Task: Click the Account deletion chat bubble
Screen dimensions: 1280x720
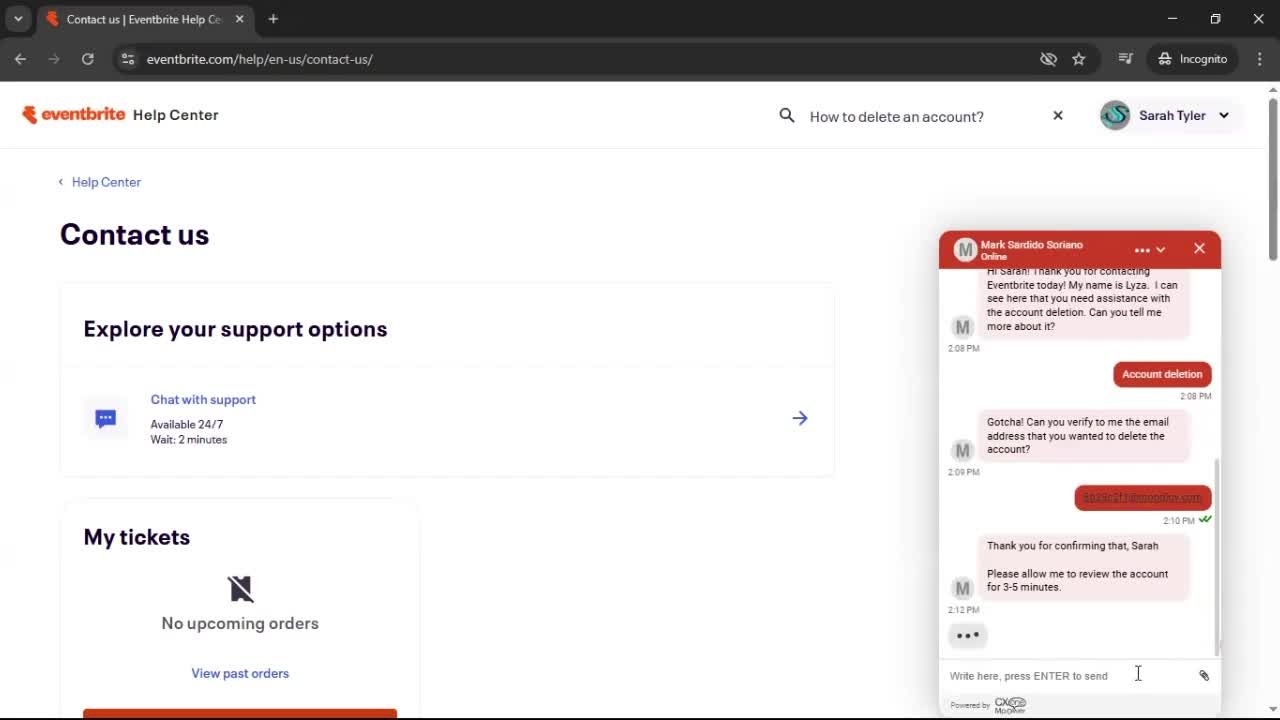Action: click(x=1162, y=374)
